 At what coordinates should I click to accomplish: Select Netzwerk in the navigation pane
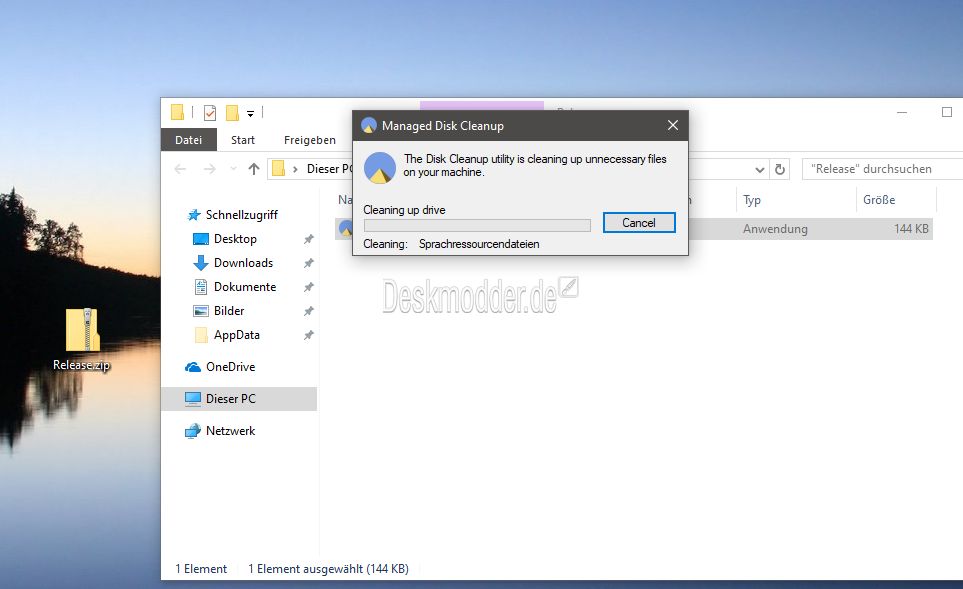tap(230, 431)
